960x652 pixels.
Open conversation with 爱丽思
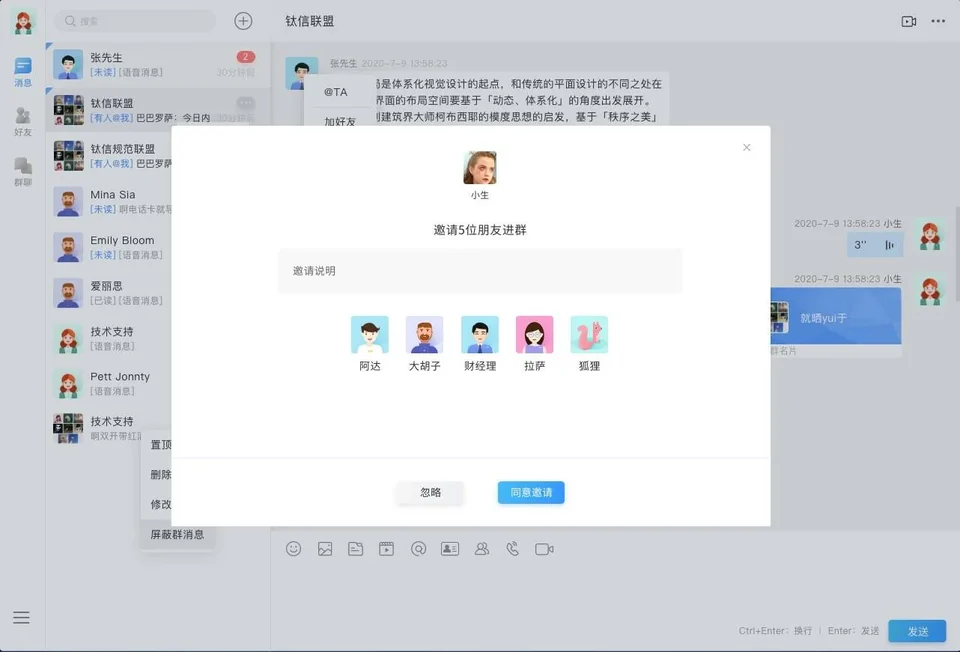110,293
